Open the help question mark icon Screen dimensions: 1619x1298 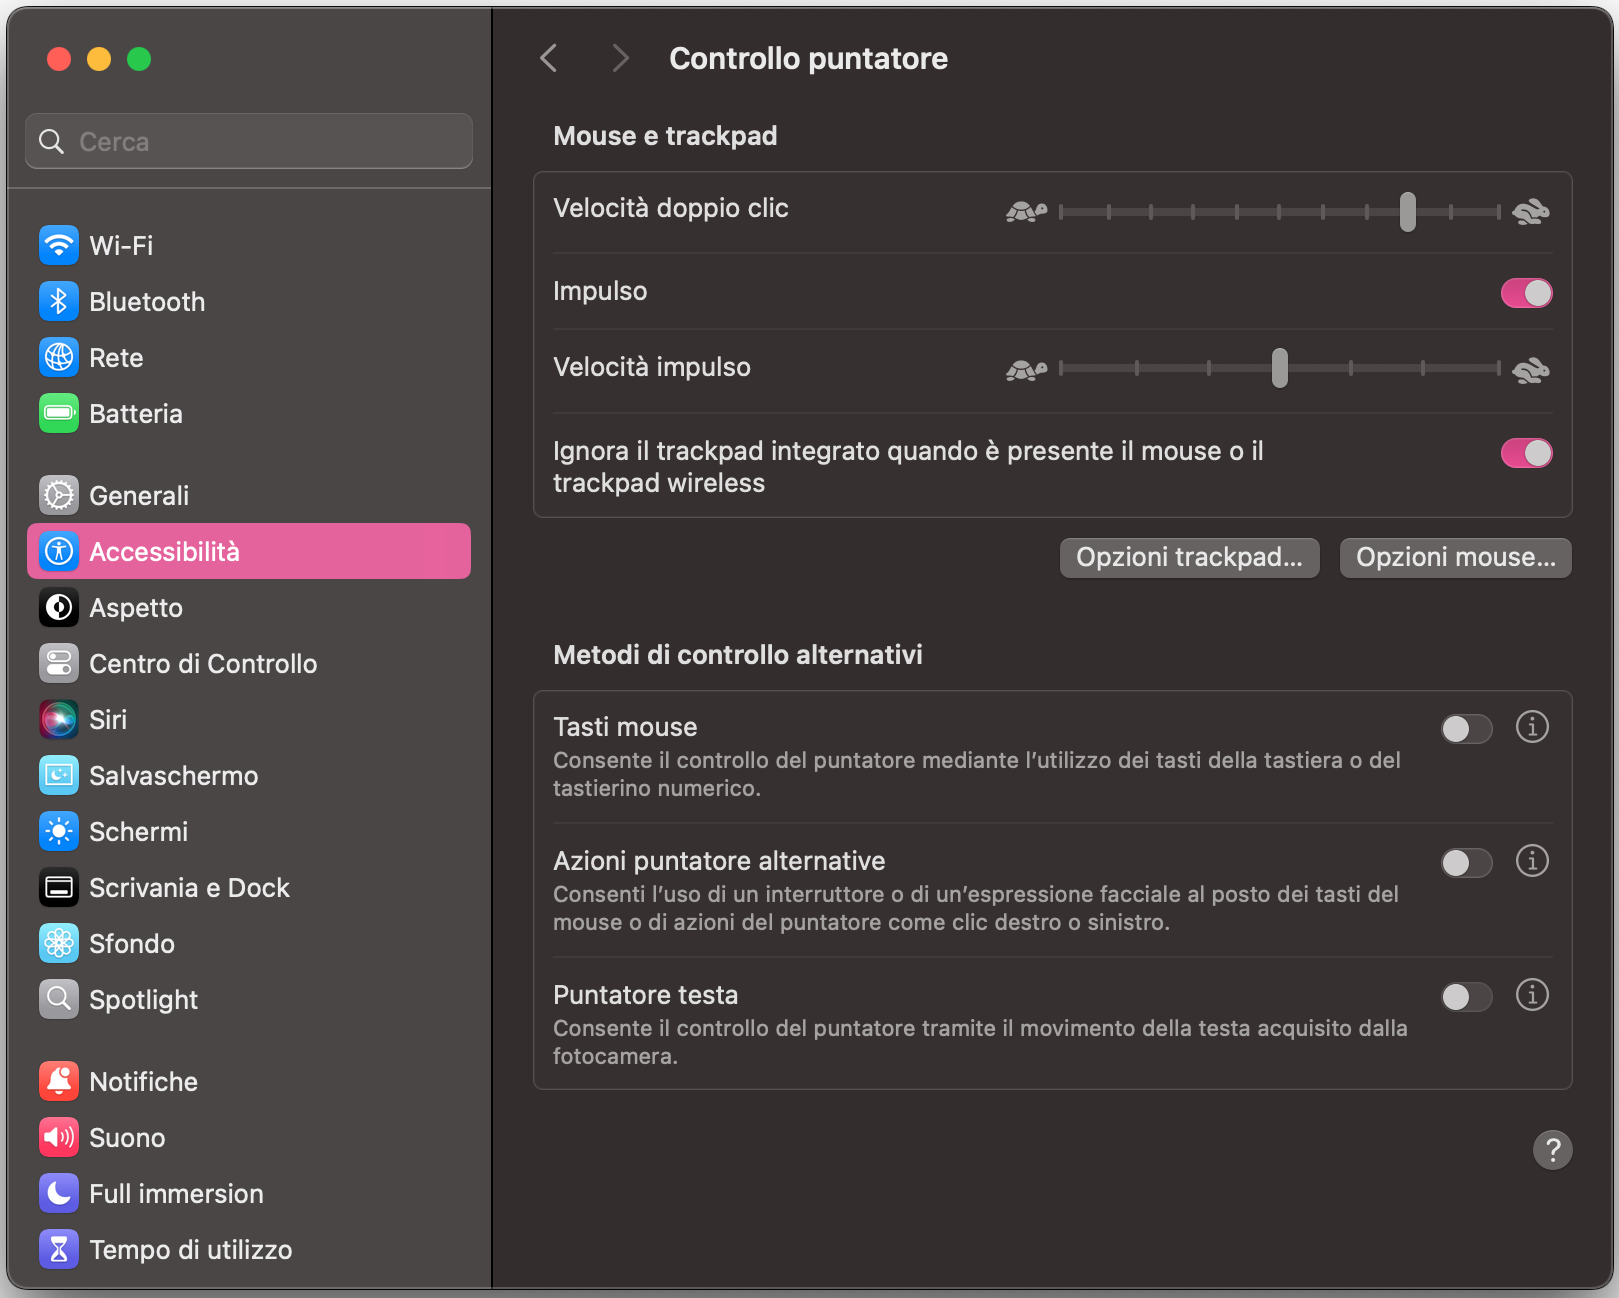(1553, 1150)
